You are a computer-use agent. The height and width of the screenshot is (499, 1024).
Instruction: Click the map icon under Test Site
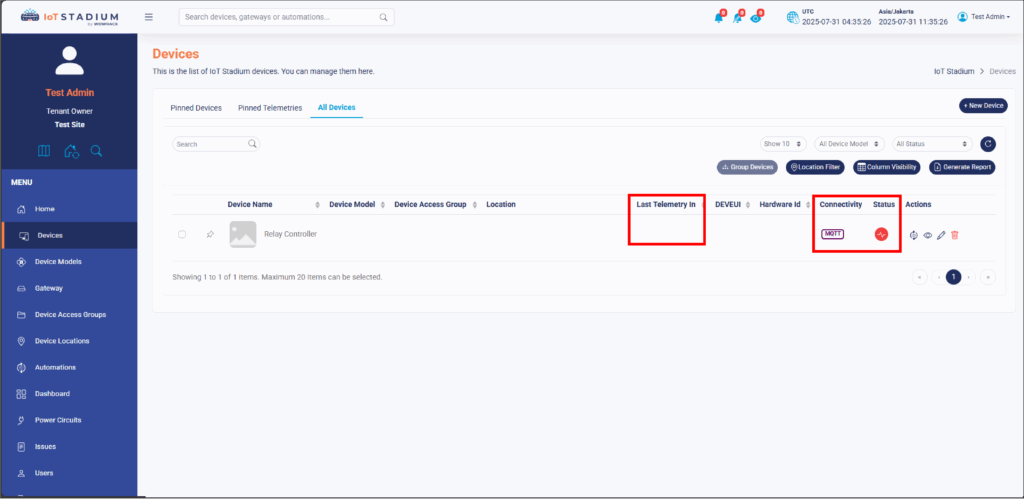44,151
